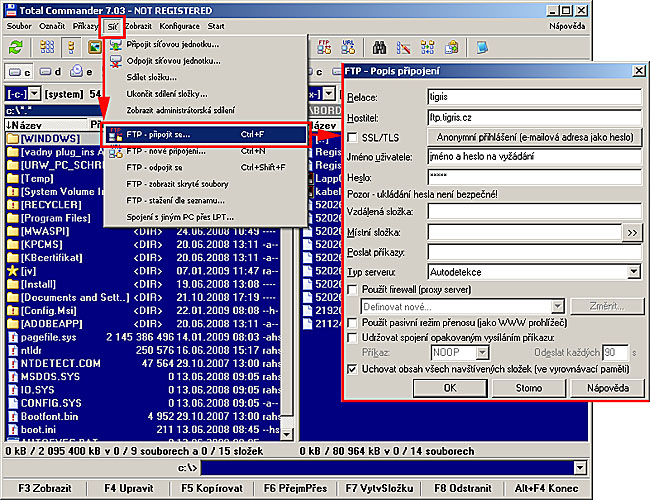Select the pagefile.sys file icon

13,337
